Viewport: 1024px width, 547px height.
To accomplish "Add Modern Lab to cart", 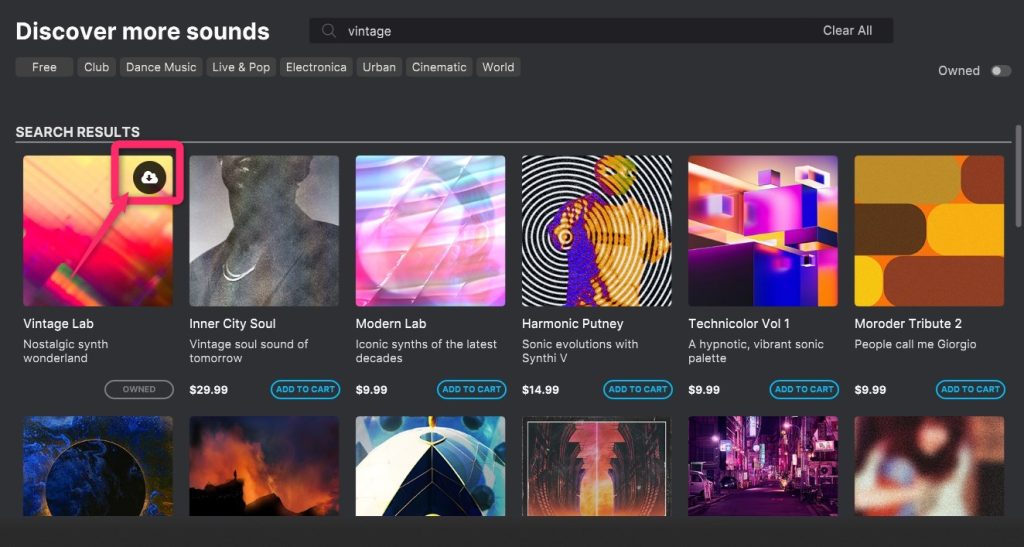I will (471, 389).
